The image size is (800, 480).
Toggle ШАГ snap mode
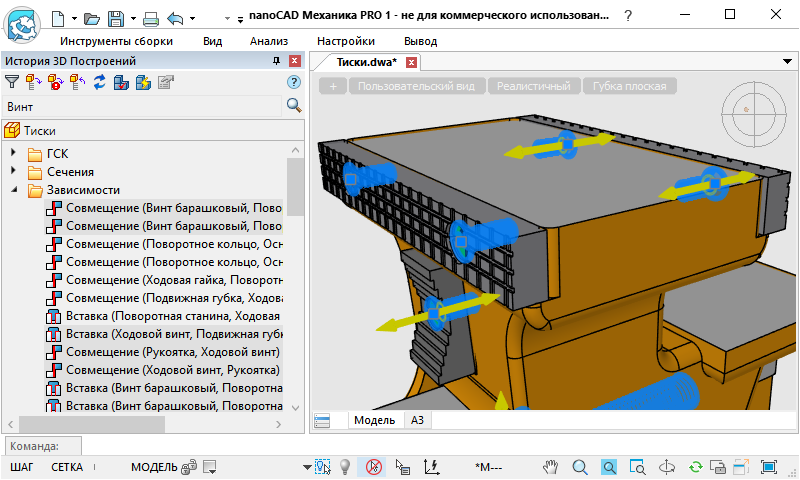click(22, 467)
